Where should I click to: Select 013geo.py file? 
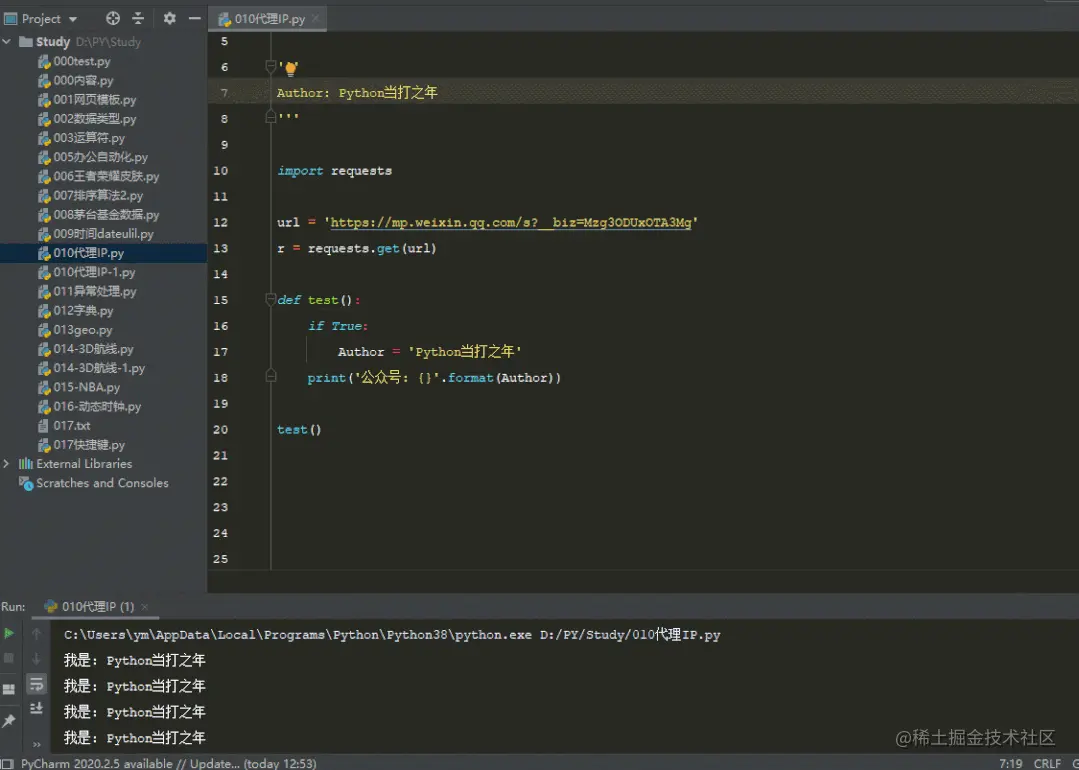83,330
